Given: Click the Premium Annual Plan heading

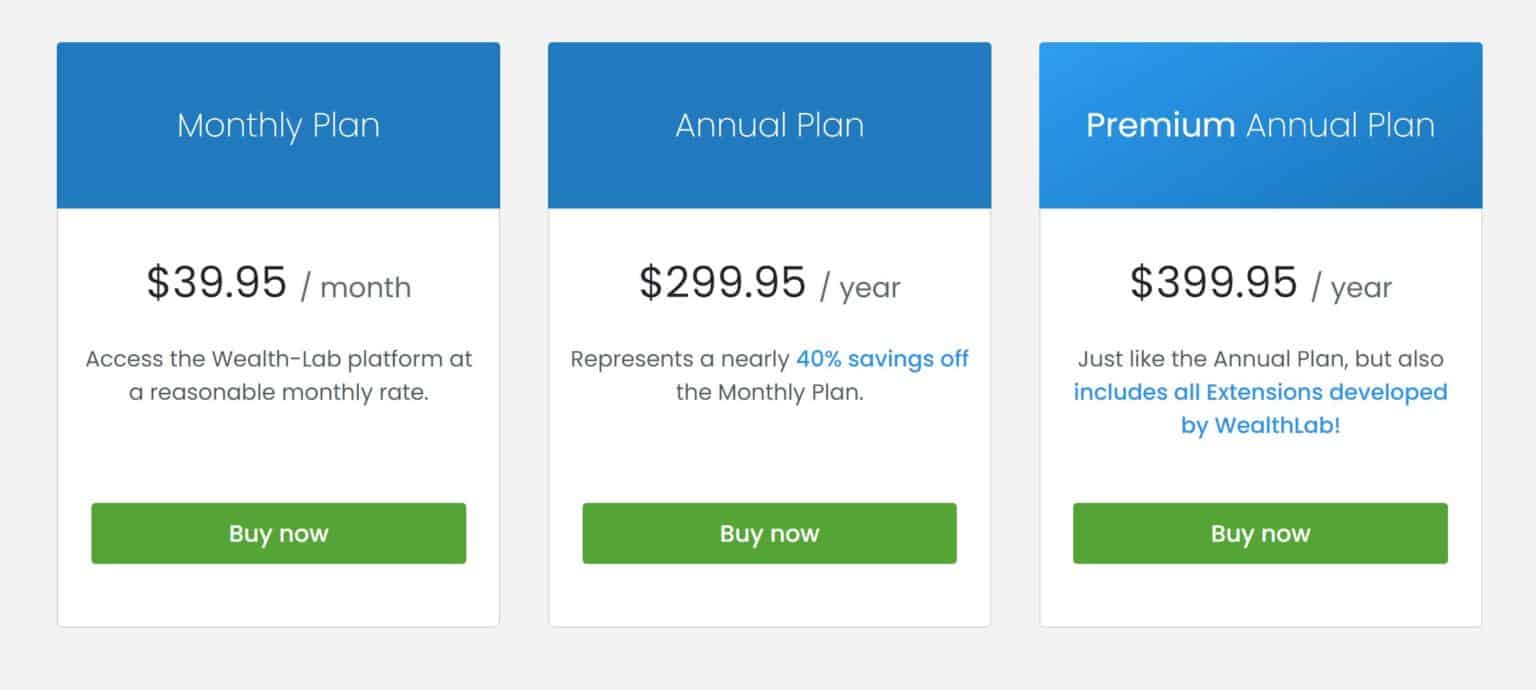Looking at the screenshot, I should click(x=1260, y=126).
